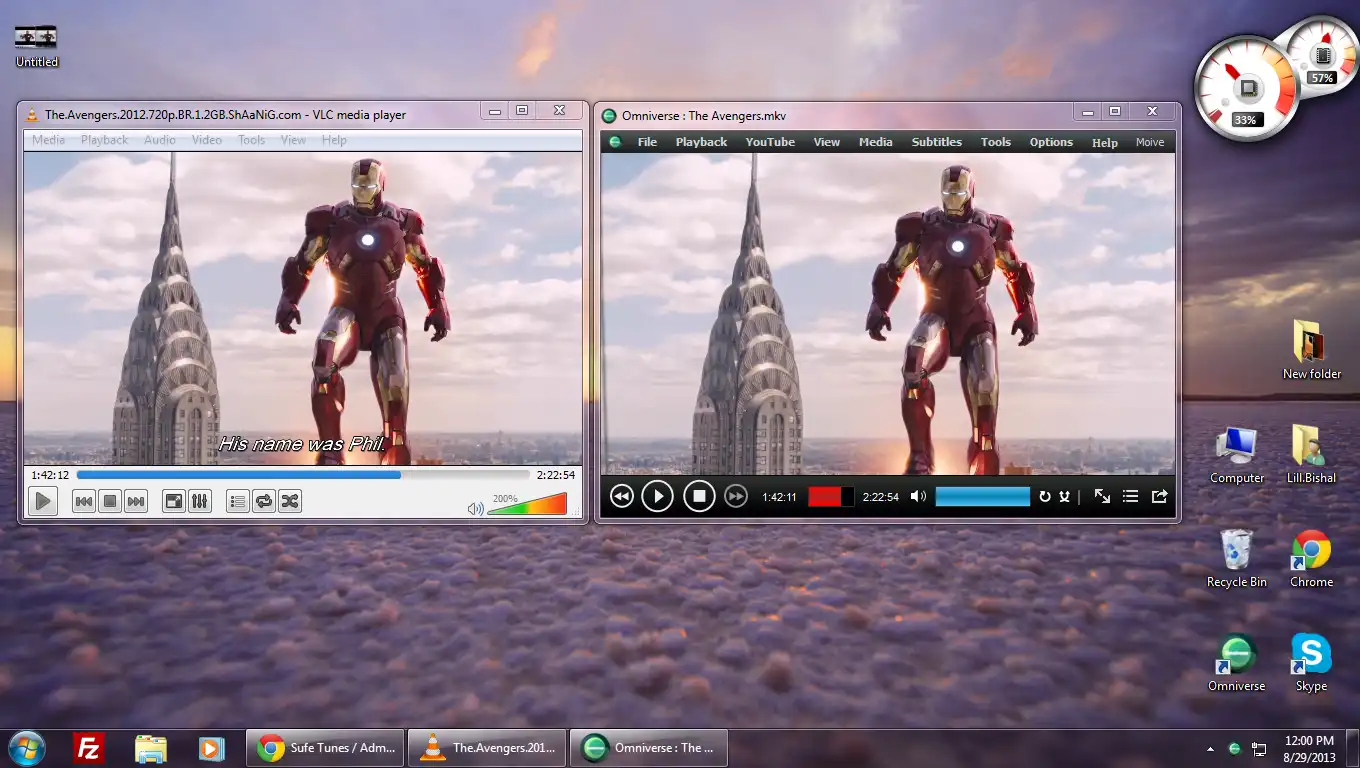
Task: Click Omniverse red seek bar
Action: 831,496
